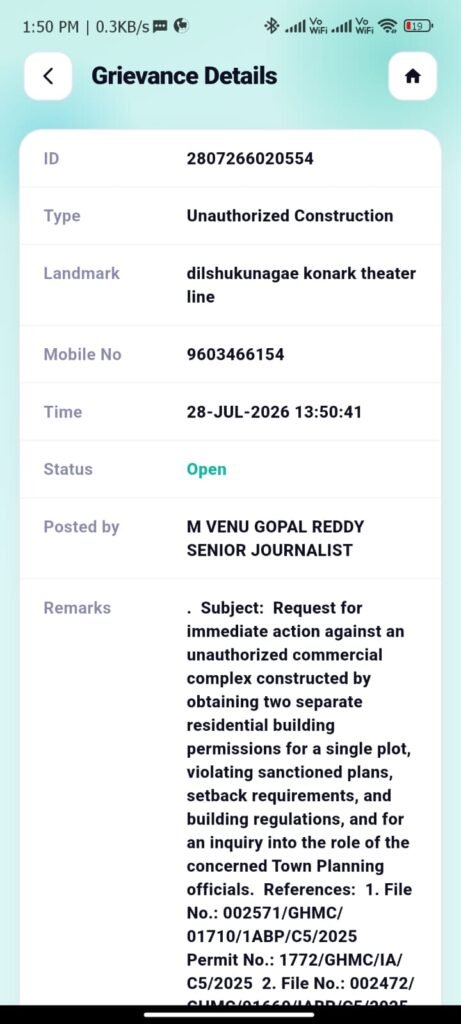Open the home icon button
The width and height of the screenshot is (461, 1024).
point(413,76)
